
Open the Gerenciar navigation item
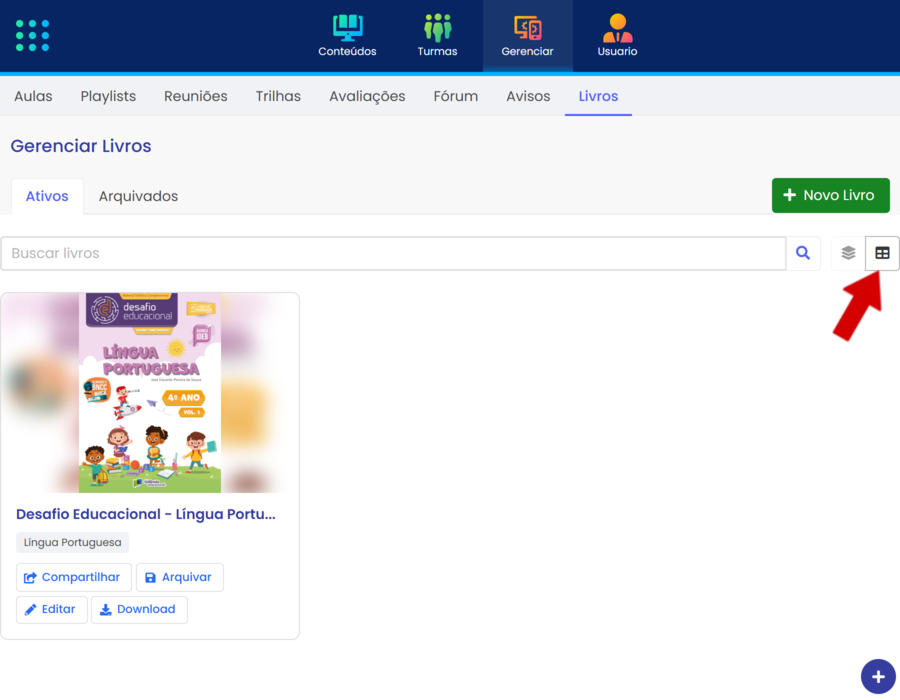(527, 36)
